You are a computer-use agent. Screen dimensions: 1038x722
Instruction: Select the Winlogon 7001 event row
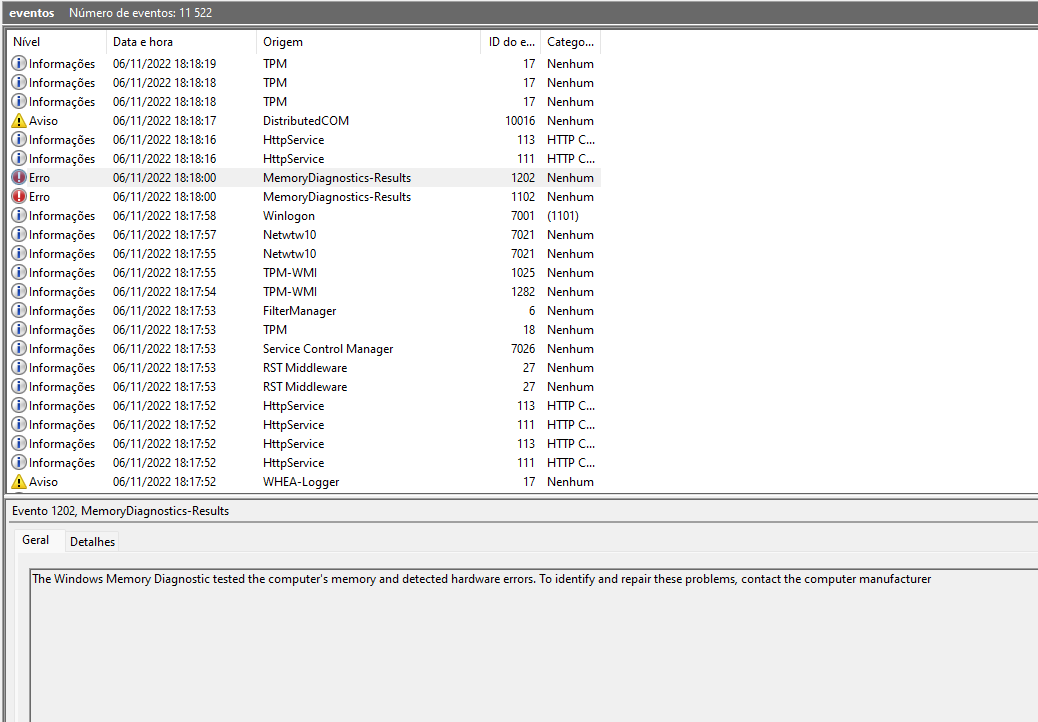pos(289,215)
